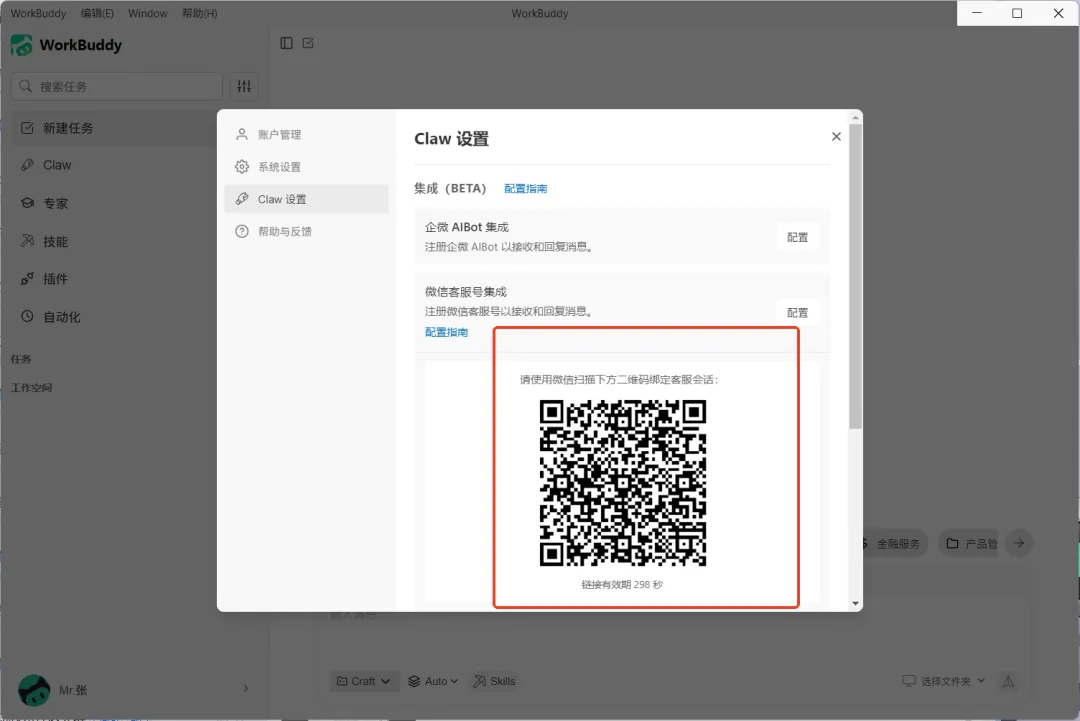Viewport: 1080px width, 721px height.
Task: Open 配置指南 link beside 集成 (BETA)
Action: point(526,189)
